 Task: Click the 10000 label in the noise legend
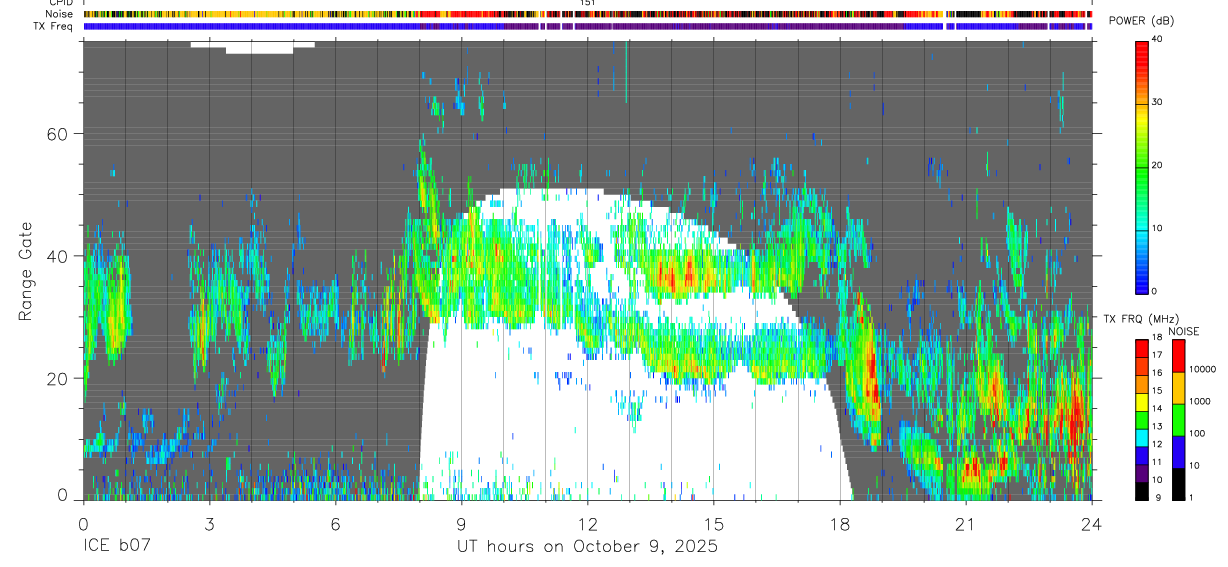click(x=1201, y=369)
